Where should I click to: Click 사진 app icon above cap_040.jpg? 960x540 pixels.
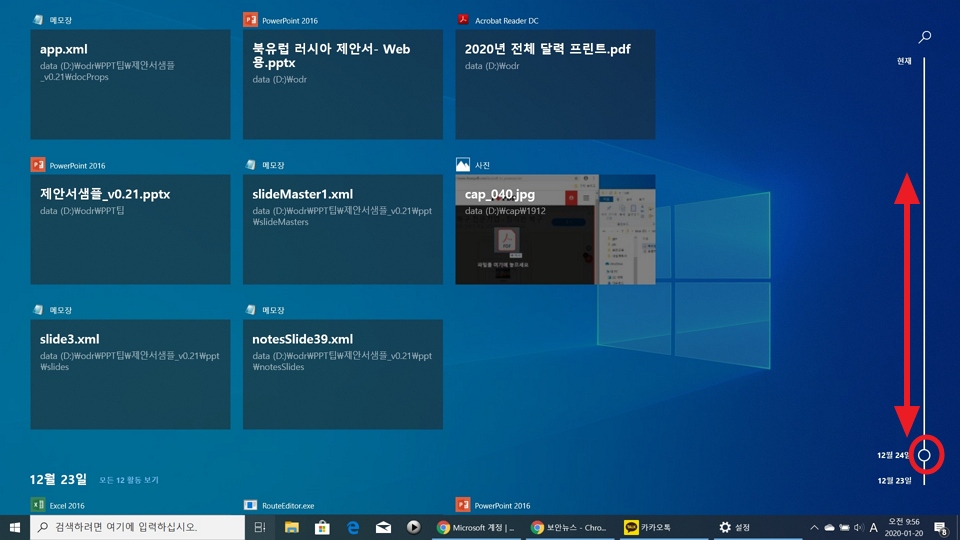(x=463, y=165)
